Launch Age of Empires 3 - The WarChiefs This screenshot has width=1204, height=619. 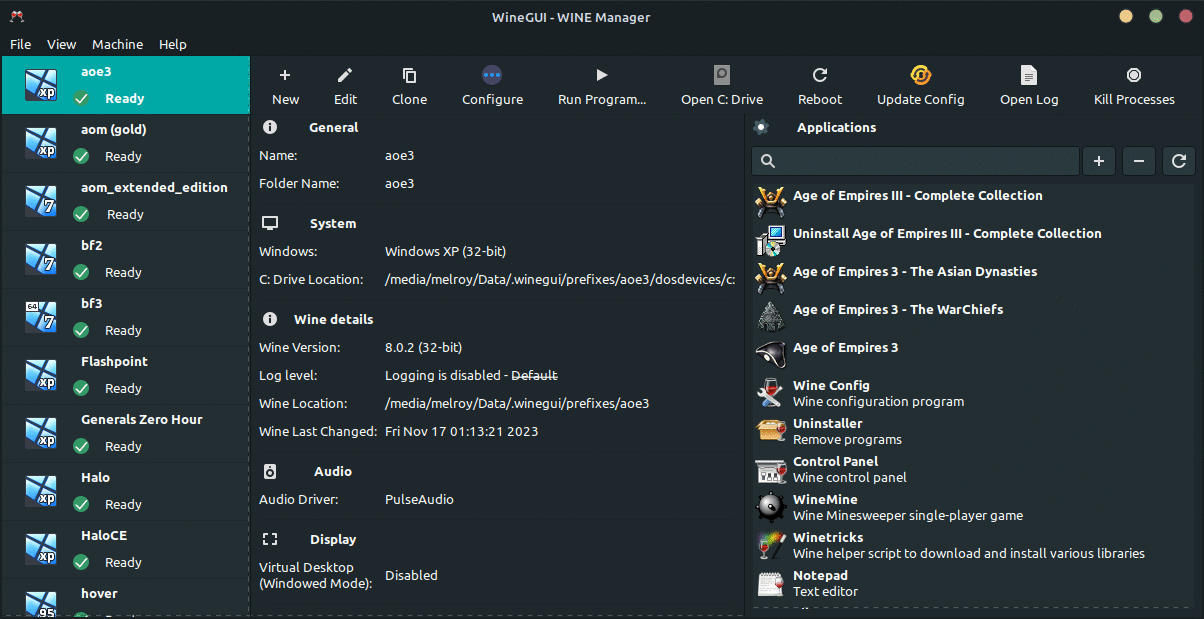tap(897, 310)
